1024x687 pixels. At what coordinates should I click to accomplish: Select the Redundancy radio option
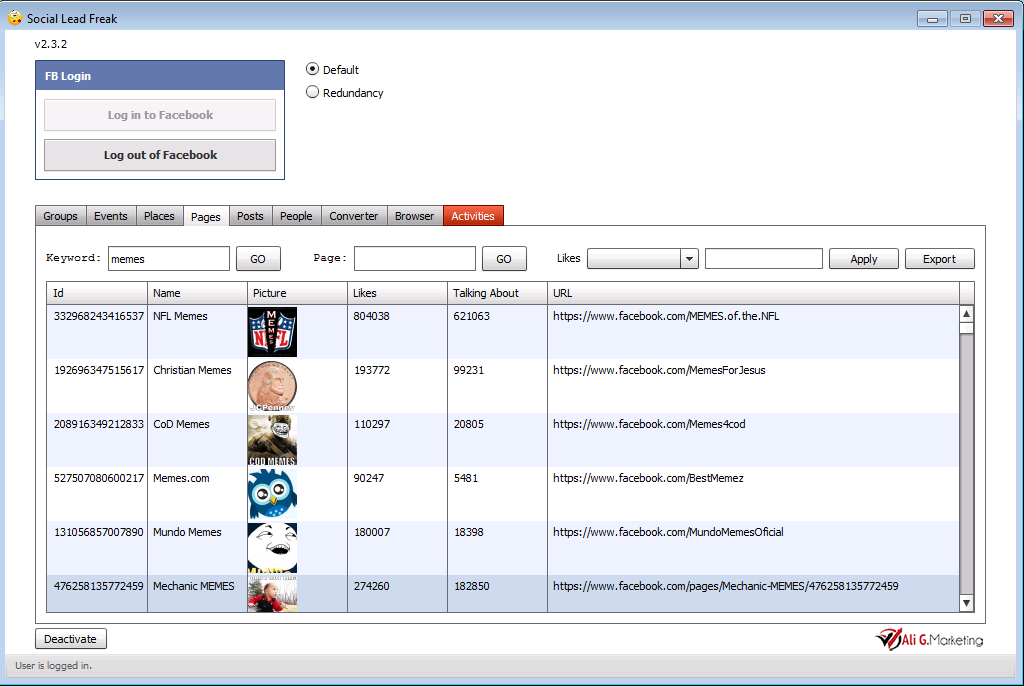pos(312,92)
